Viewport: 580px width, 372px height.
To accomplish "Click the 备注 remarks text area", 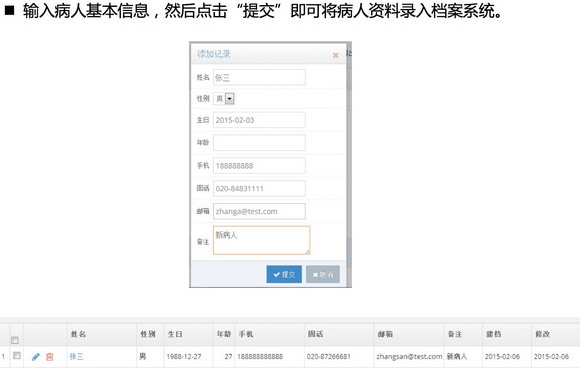I will (262, 240).
